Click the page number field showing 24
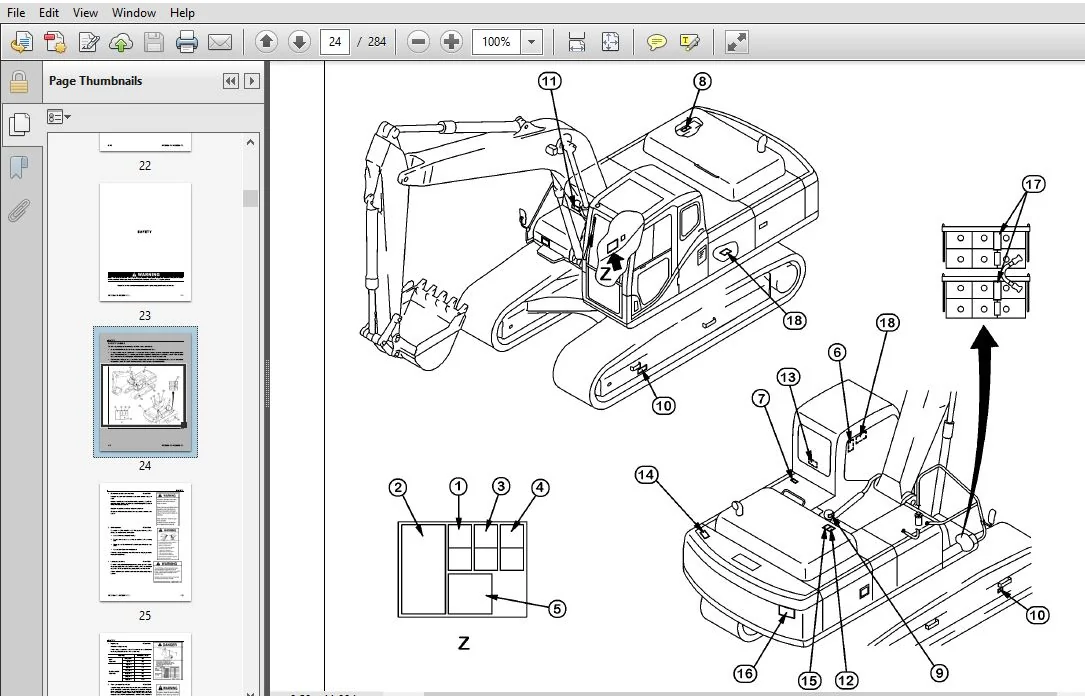This screenshot has width=1085, height=696. [335, 42]
